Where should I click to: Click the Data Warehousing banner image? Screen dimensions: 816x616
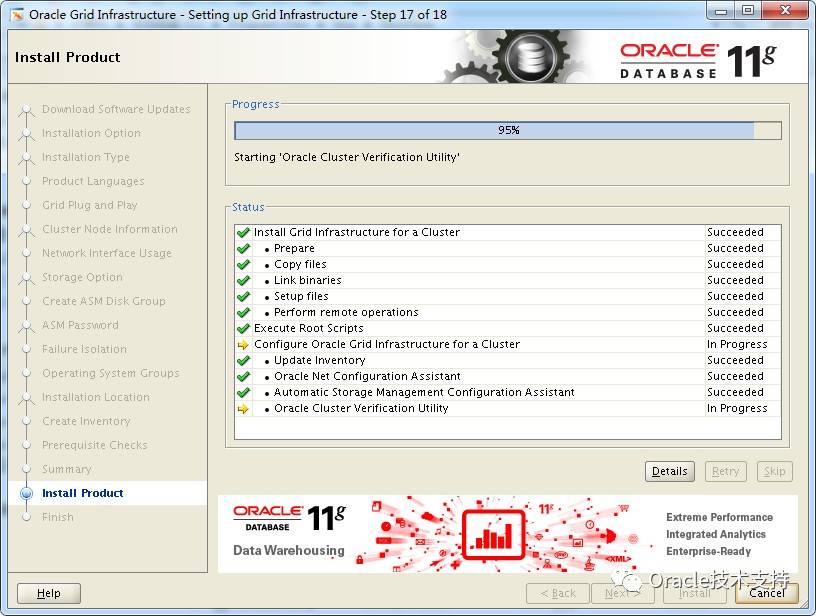507,534
